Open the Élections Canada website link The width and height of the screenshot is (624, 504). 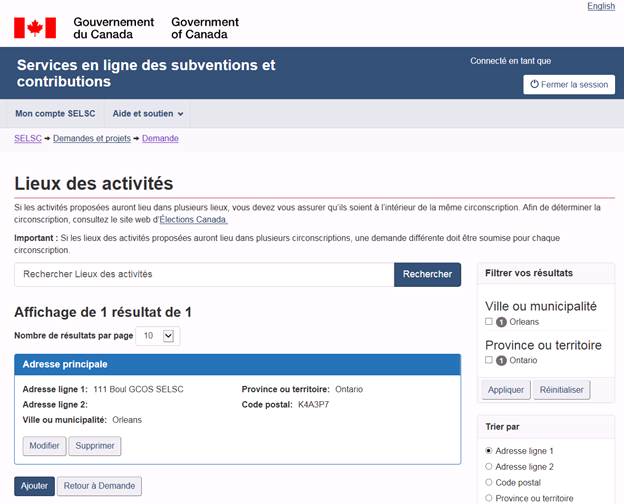tap(194, 220)
